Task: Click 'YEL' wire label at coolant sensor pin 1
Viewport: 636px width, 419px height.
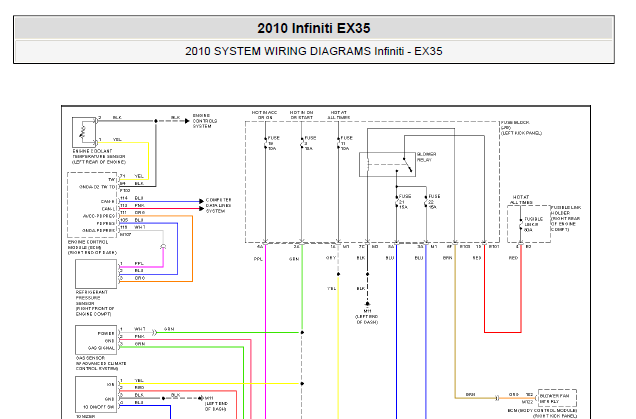Action: pyautogui.click(x=117, y=140)
